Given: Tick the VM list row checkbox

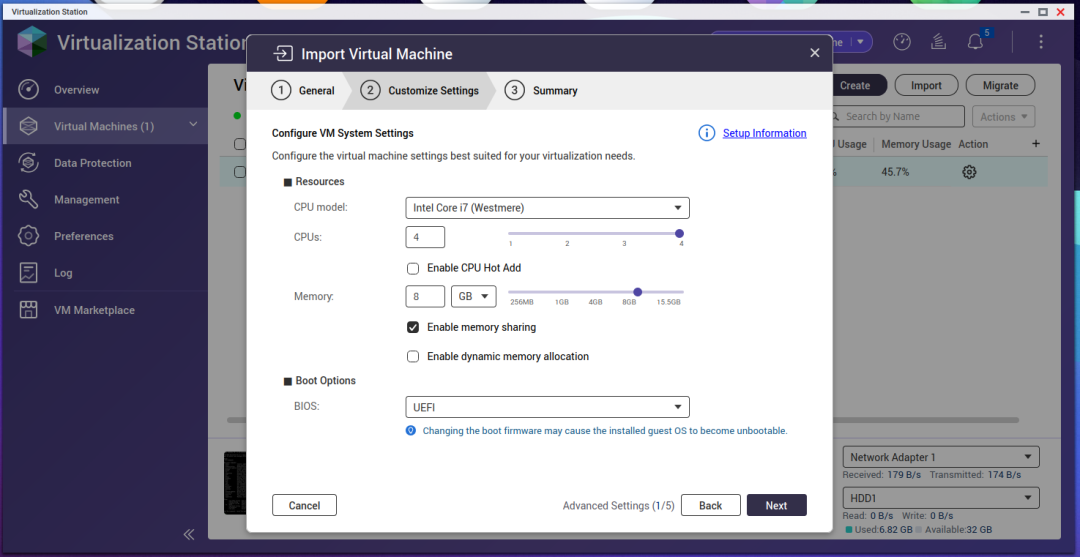Looking at the screenshot, I should pos(240,172).
